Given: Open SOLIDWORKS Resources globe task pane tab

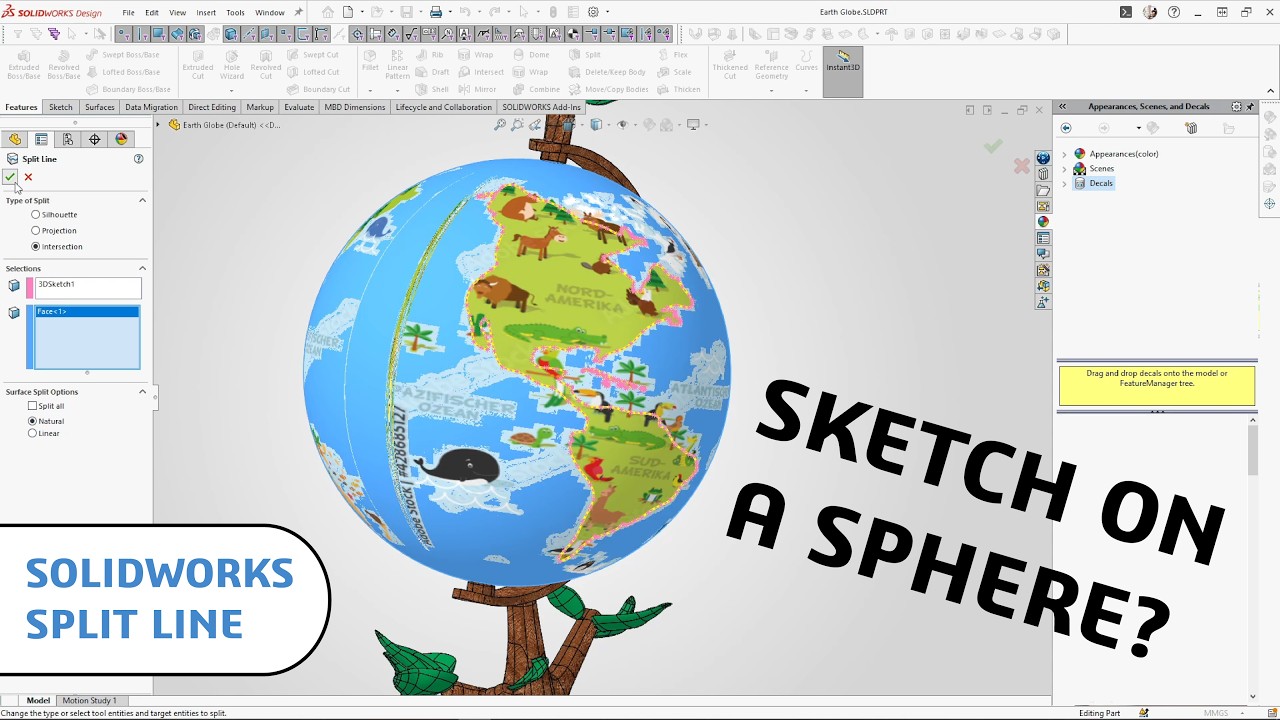Looking at the screenshot, I should coord(1043,158).
